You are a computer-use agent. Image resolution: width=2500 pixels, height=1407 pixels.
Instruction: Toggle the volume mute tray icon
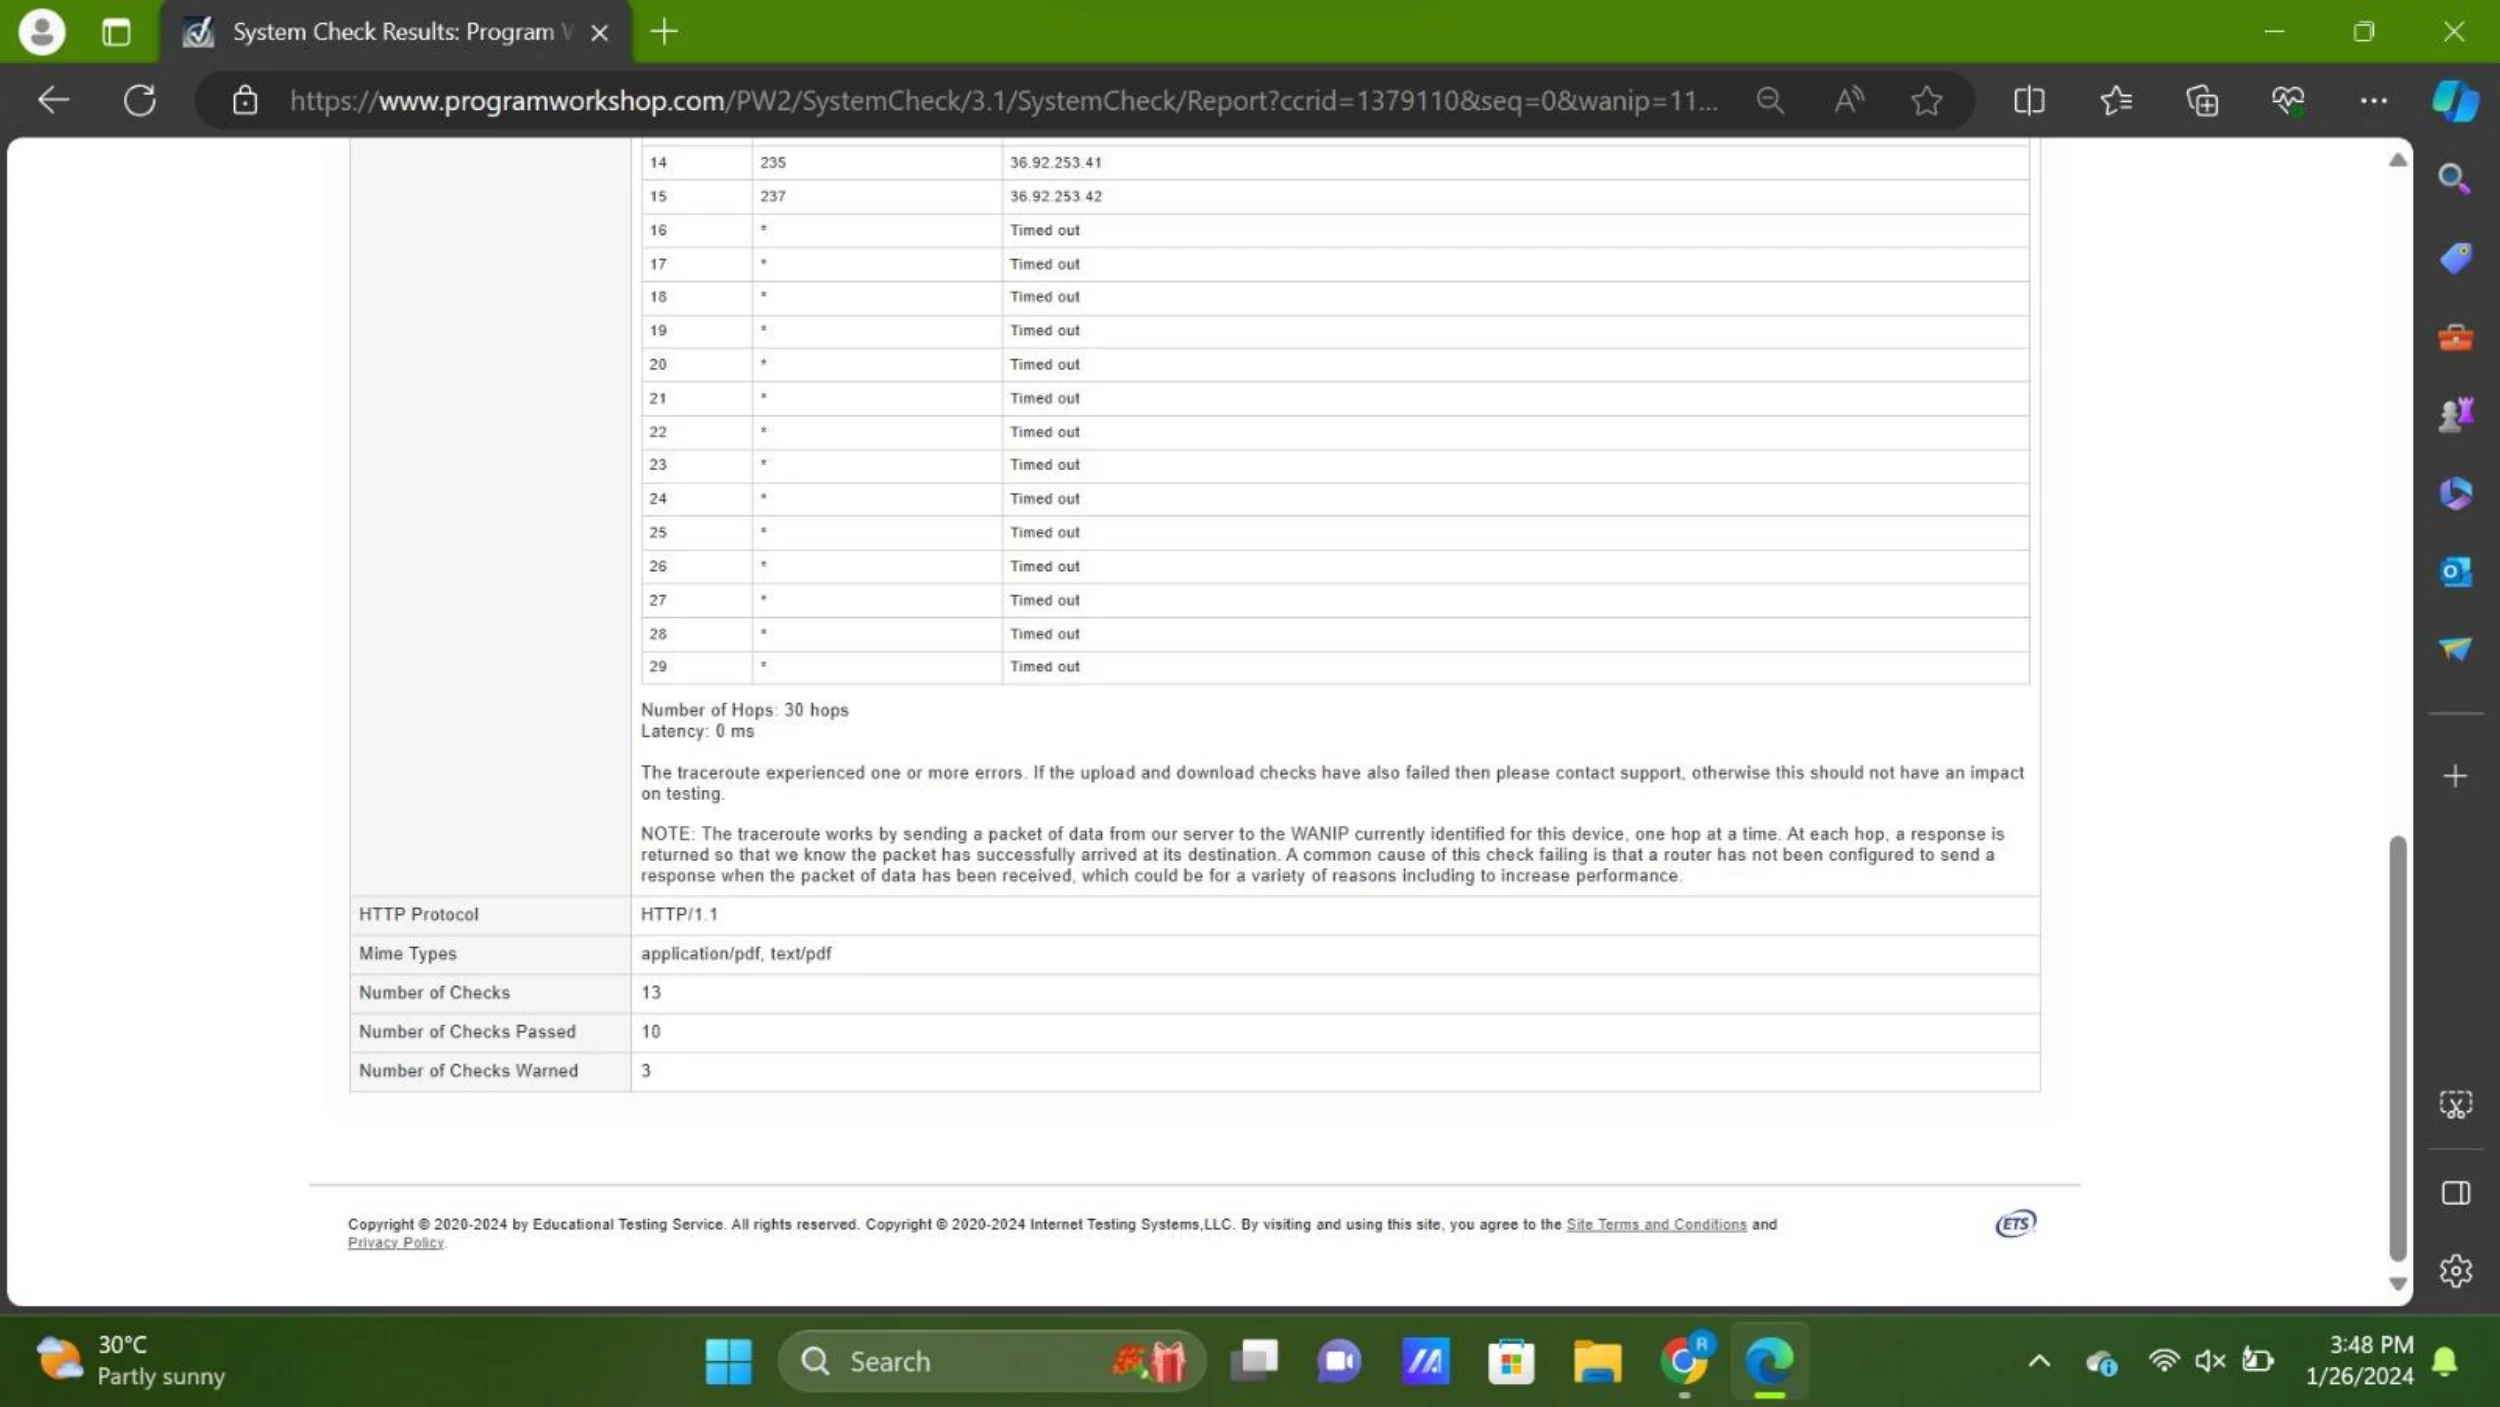[x=2210, y=1361]
